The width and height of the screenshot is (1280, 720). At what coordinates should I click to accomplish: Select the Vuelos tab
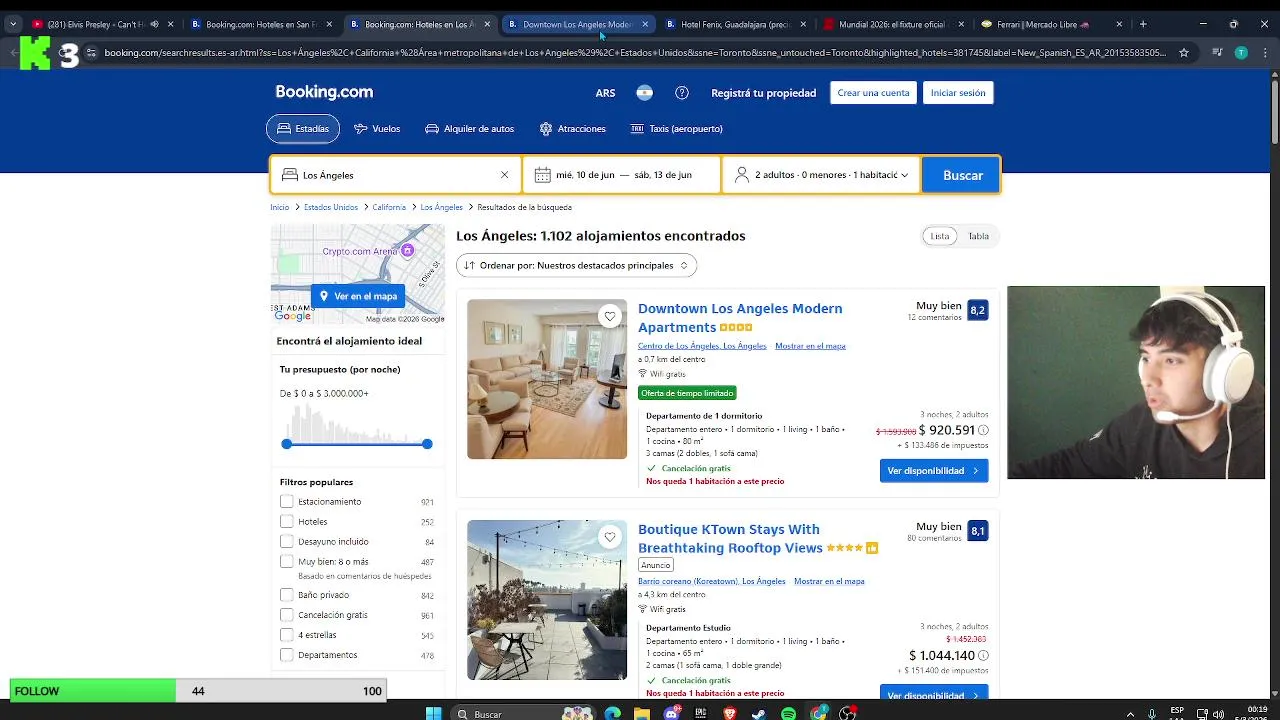coord(377,129)
